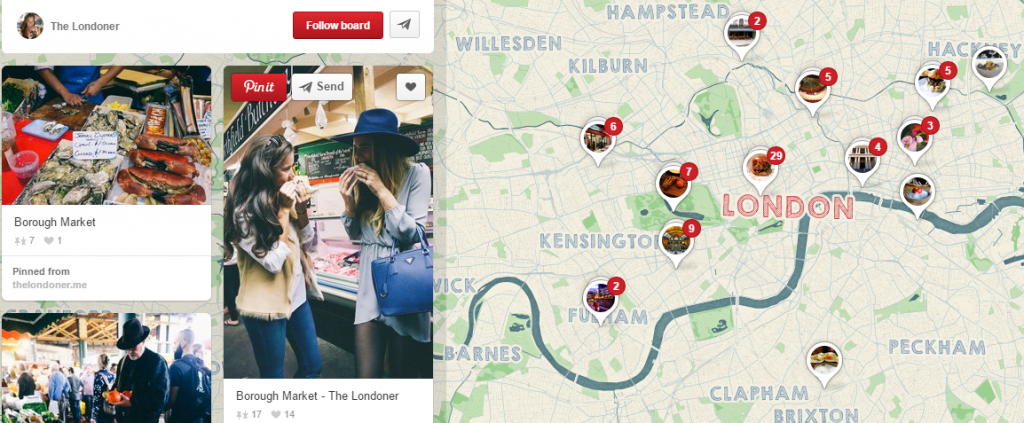Open thelondoner.me source link

tap(50, 285)
